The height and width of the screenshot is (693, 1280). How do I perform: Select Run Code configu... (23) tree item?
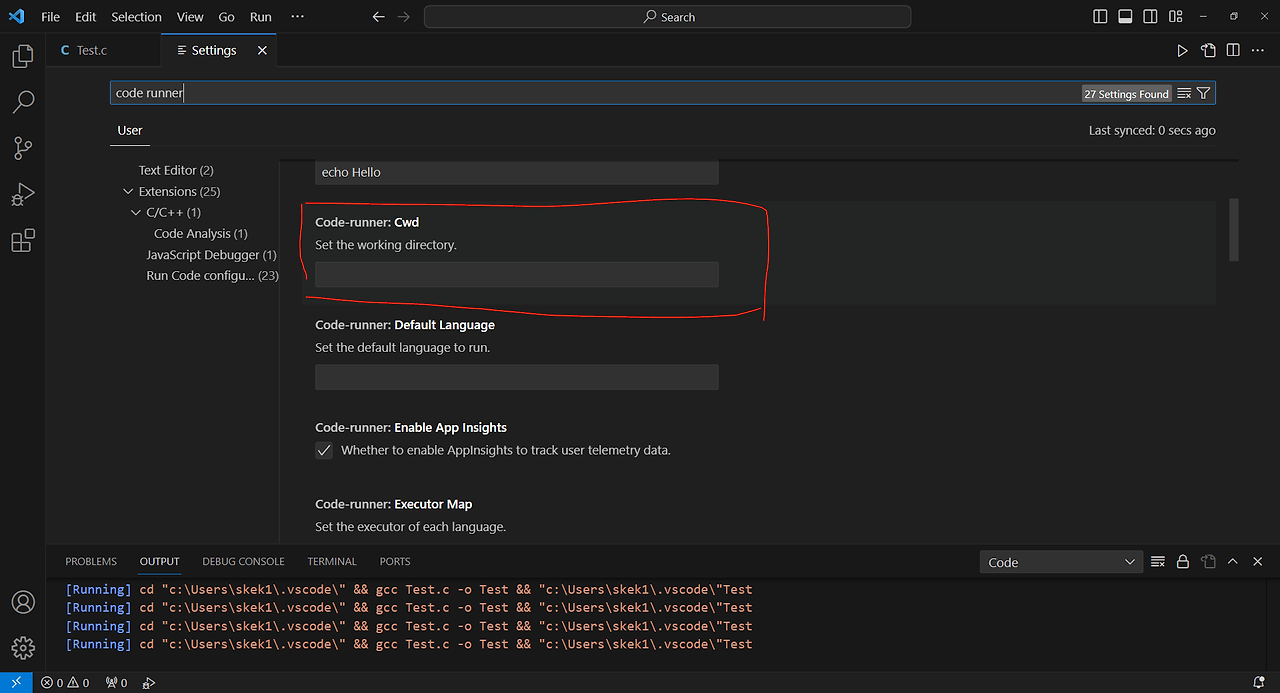[212, 276]
